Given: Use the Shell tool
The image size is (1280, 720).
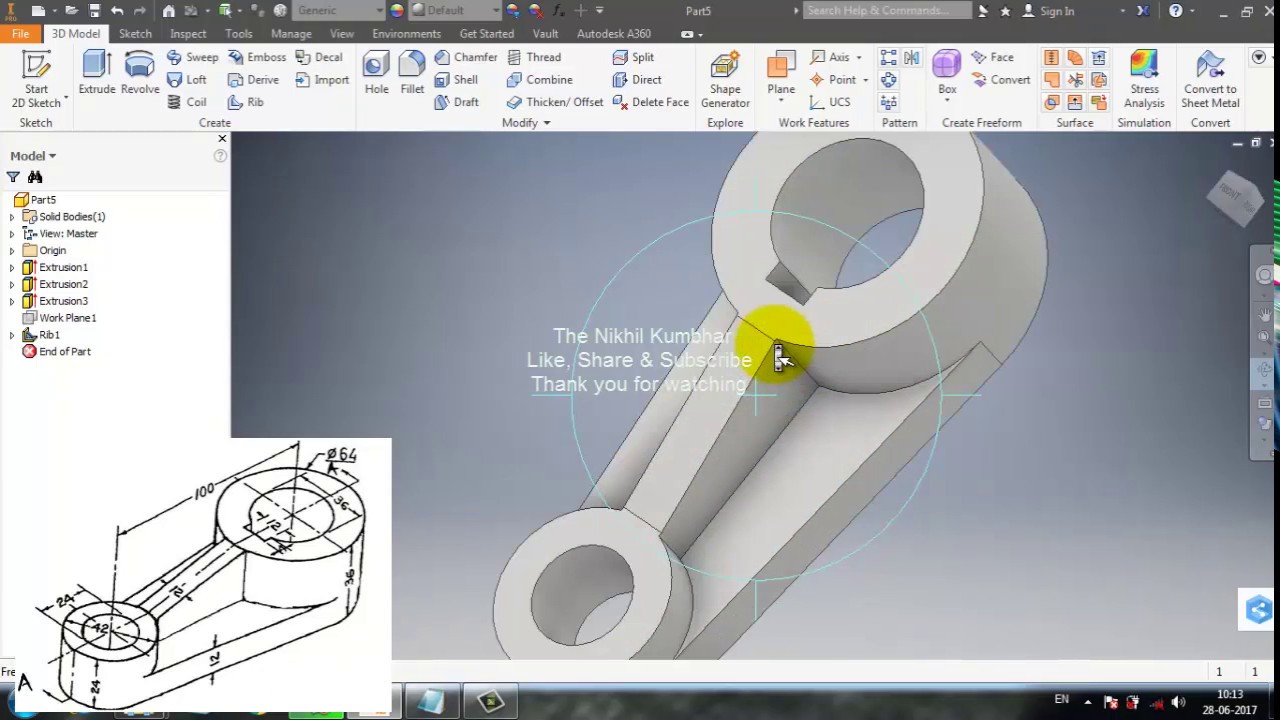Looking at the screenshot, I should [456, 80].
